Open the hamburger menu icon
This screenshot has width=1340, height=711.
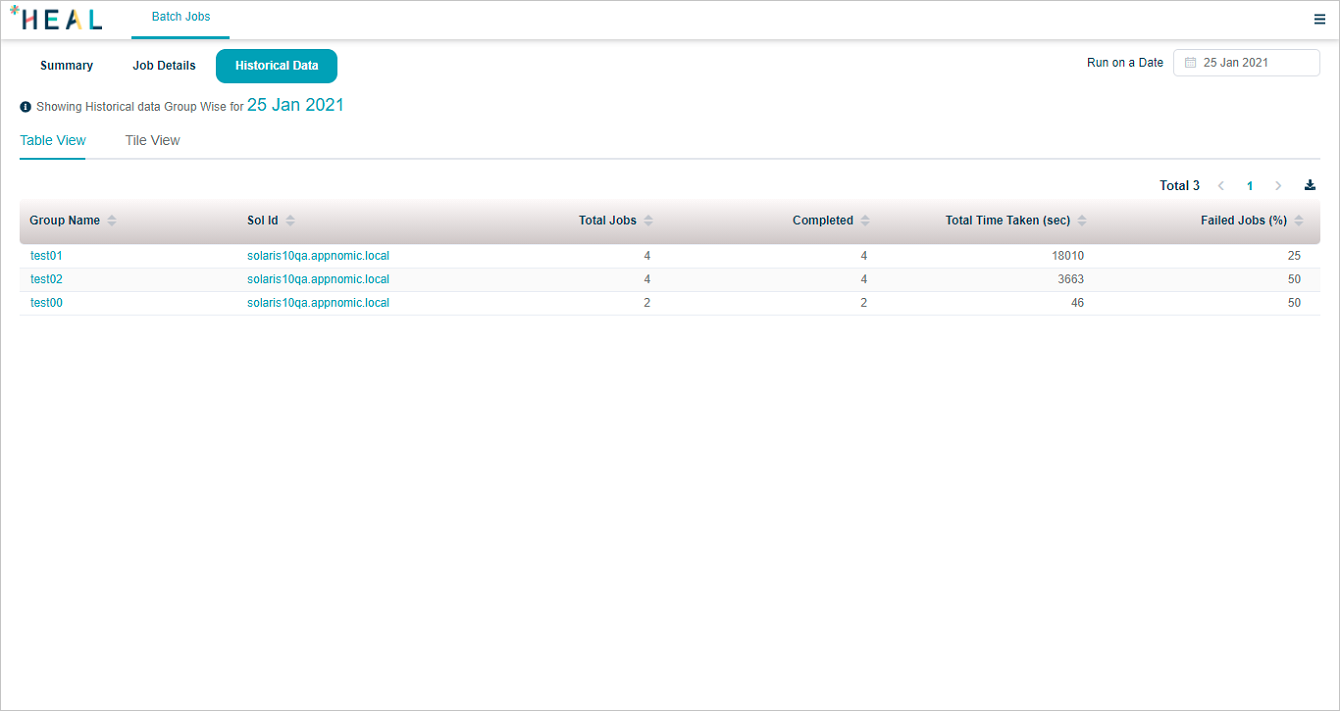(1319, 19)
